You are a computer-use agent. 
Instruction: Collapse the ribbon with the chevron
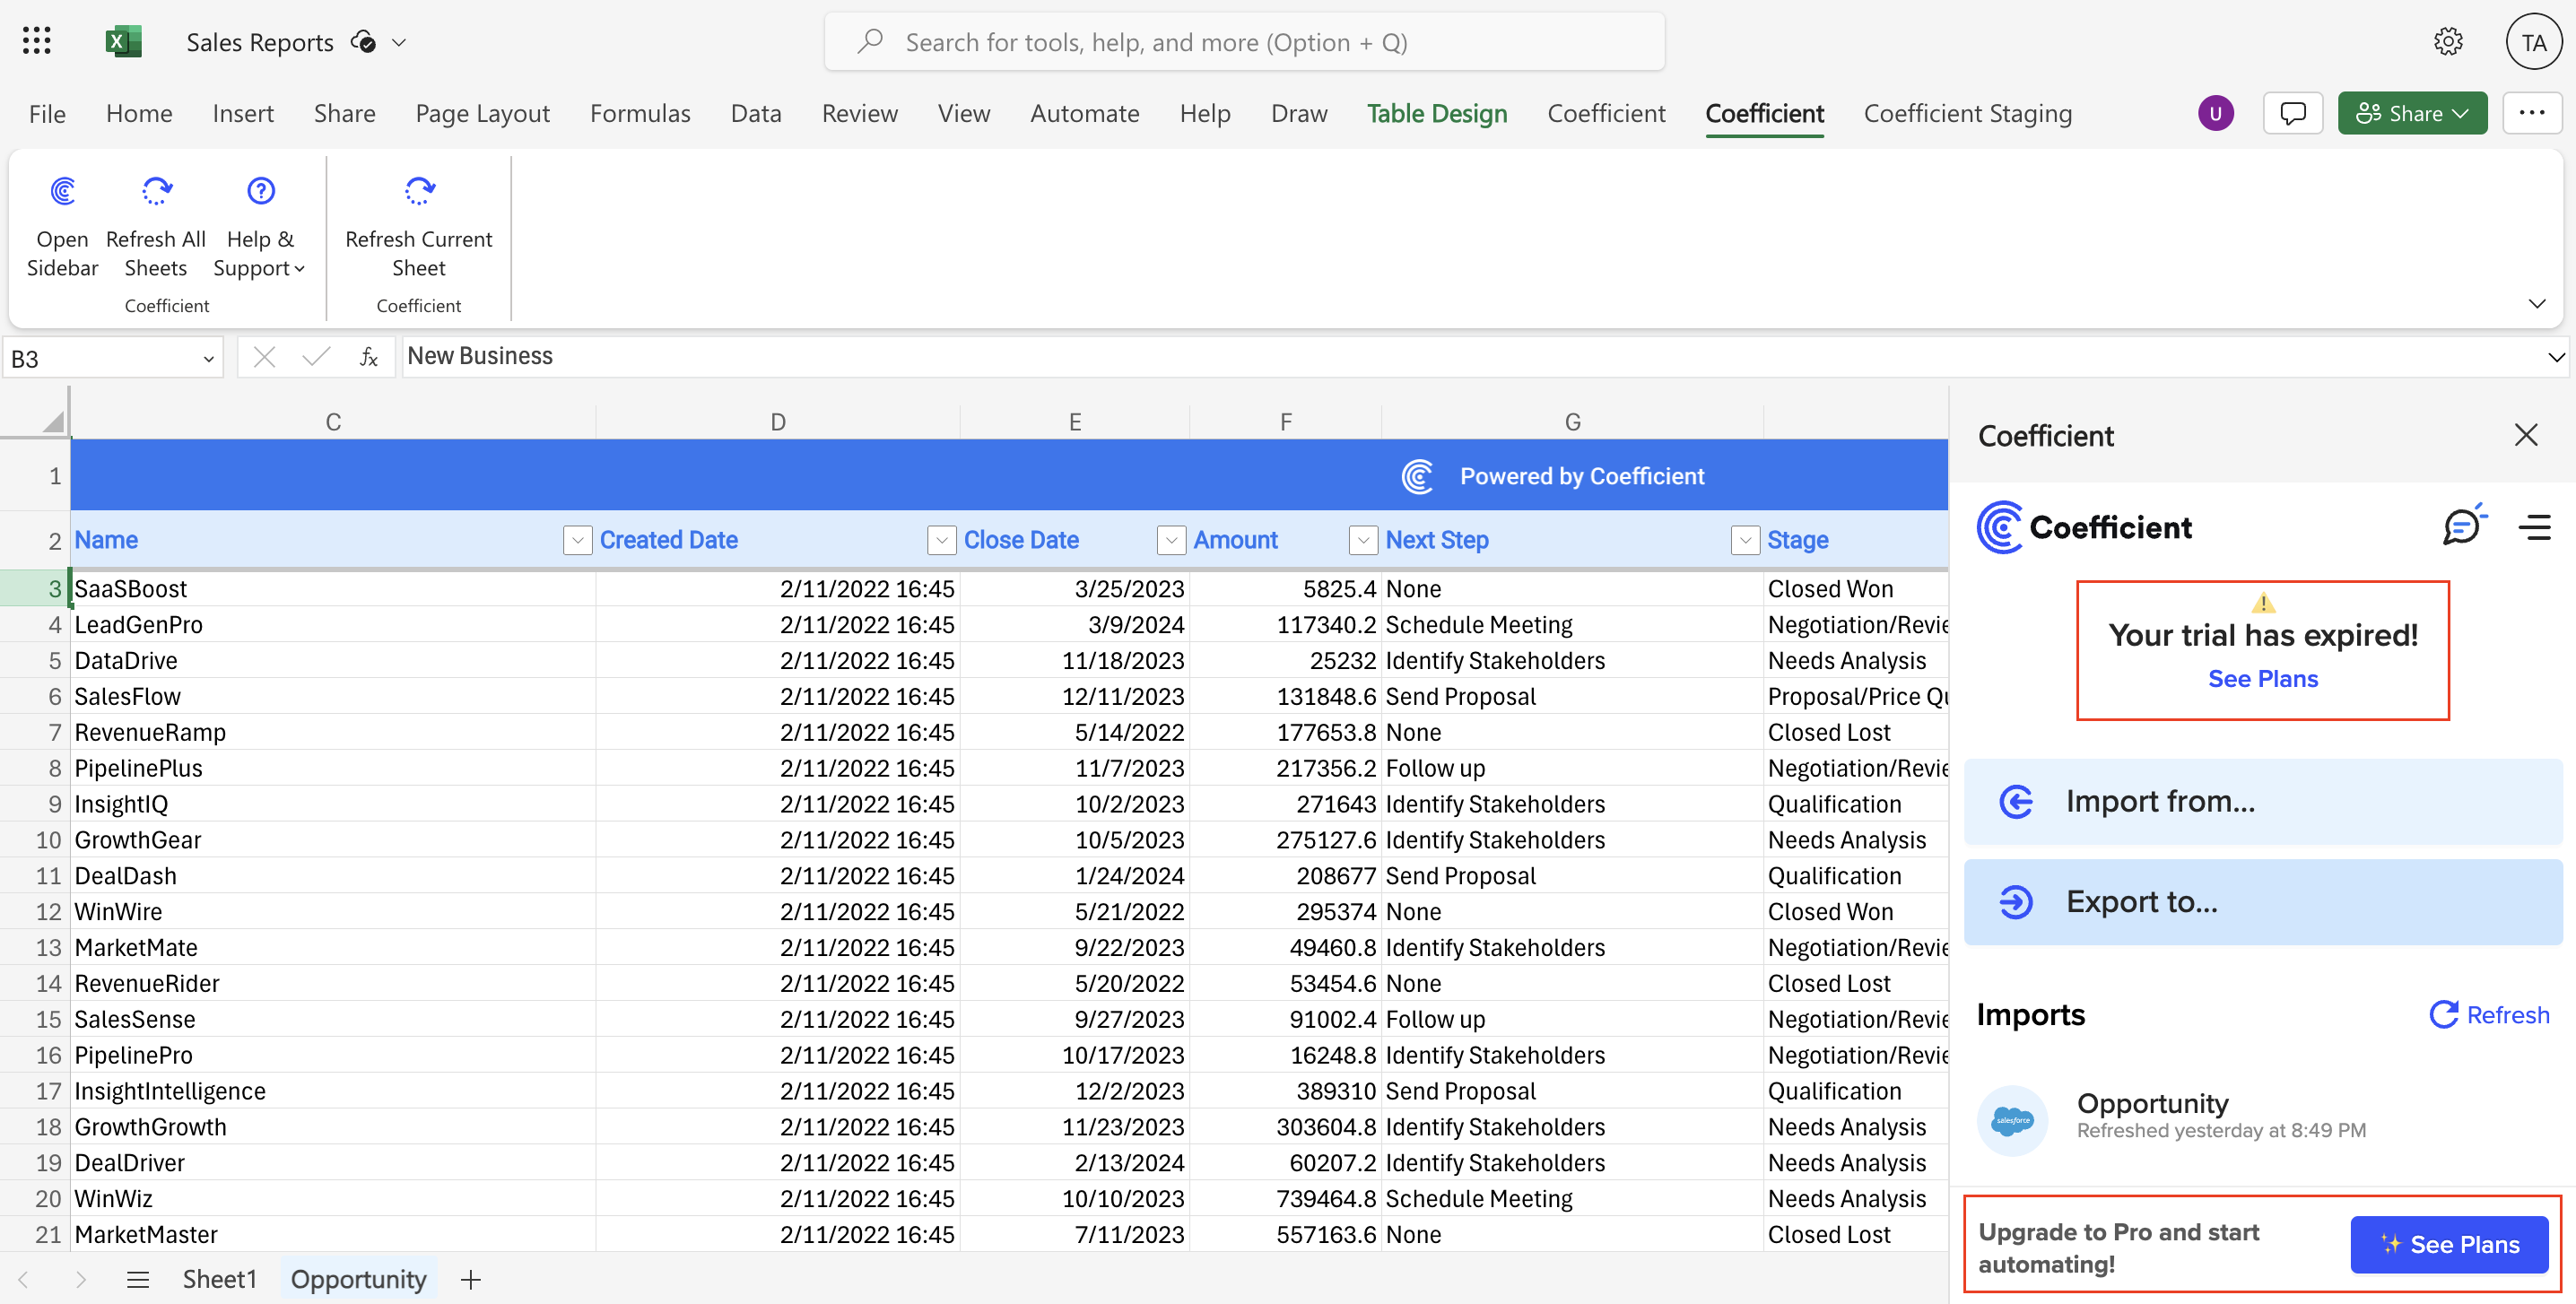(2536, 304)
